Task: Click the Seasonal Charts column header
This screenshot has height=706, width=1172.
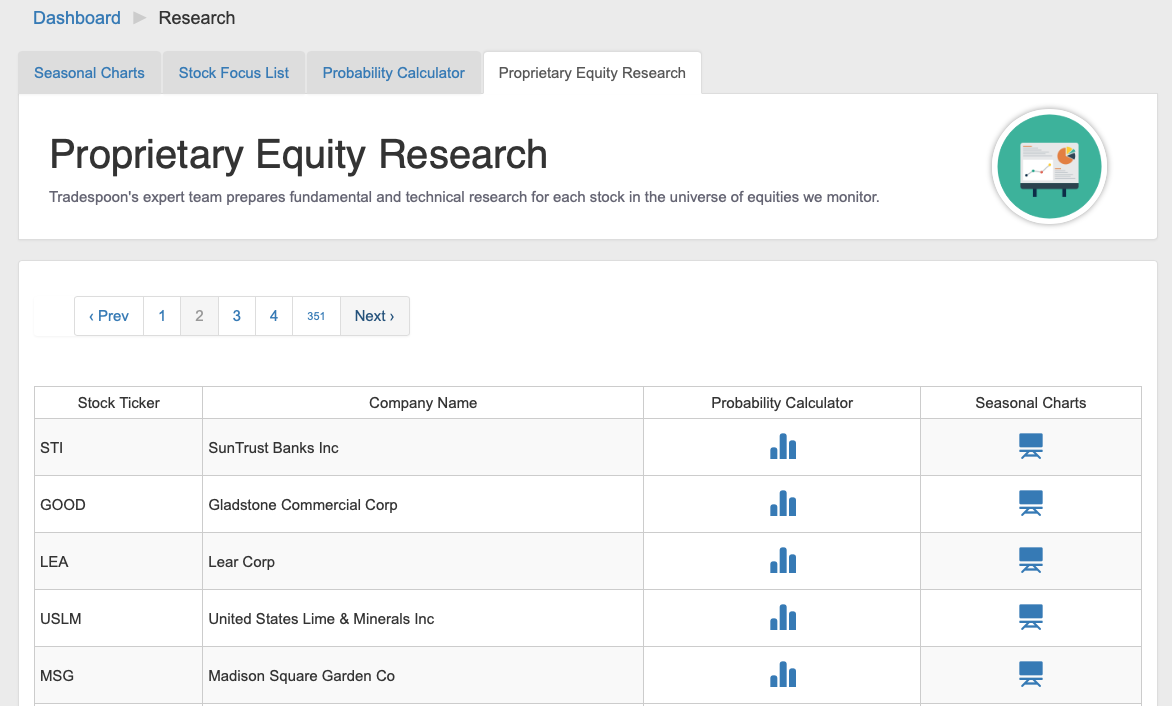Action: [x=1031, y=403]
